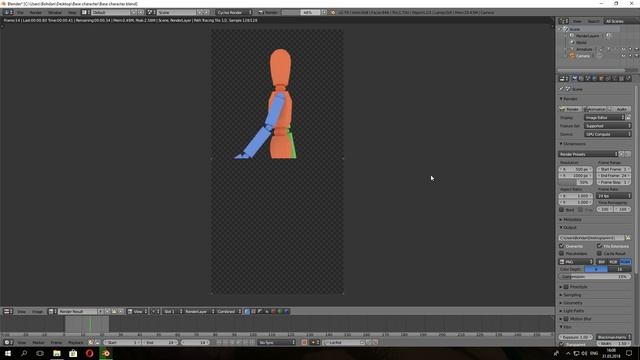Click the Render properties tab icon
This screenshot has width=640, height=360.
[x=575, y=78]
